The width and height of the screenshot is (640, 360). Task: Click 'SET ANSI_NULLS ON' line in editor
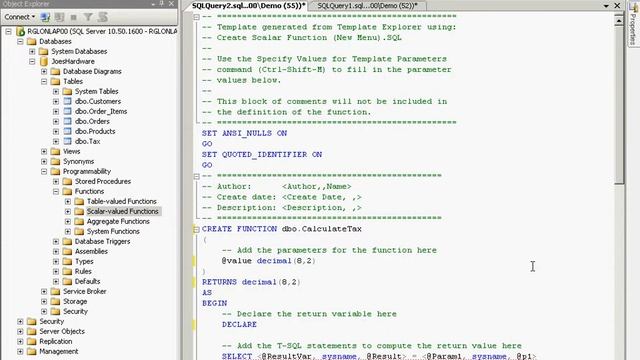(244, 133)
